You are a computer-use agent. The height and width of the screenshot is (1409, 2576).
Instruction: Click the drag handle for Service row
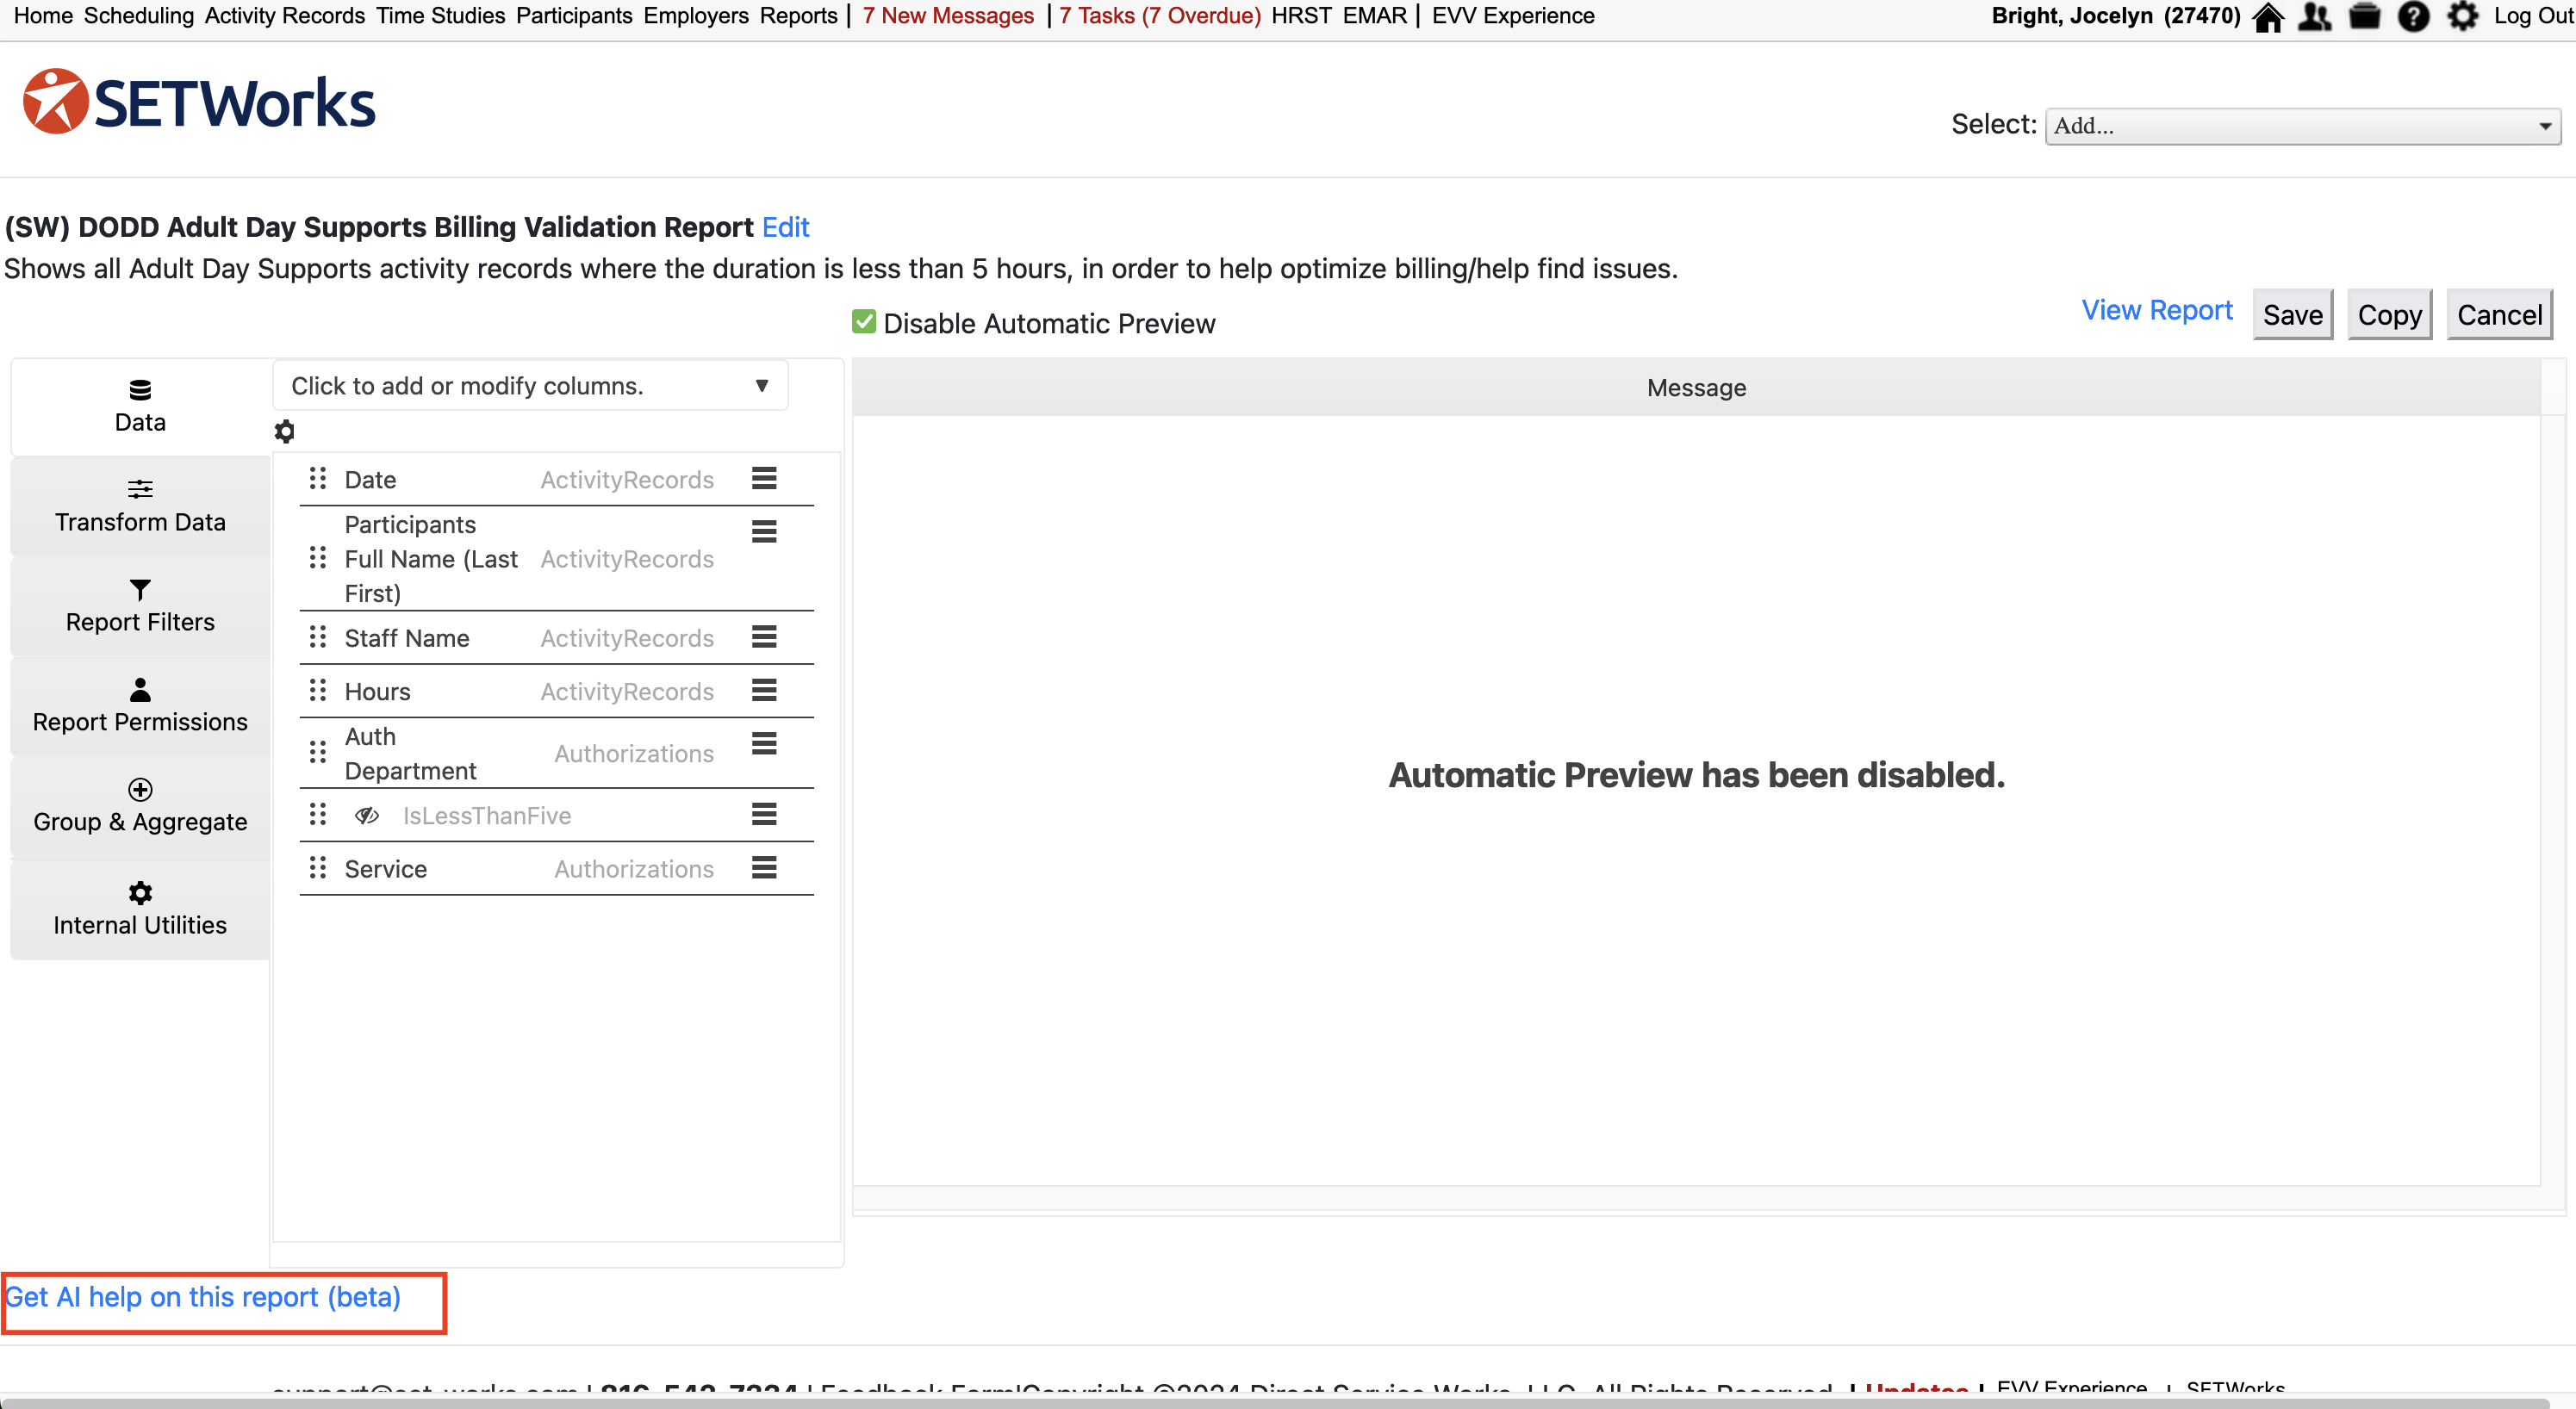(x=318, y=868)
